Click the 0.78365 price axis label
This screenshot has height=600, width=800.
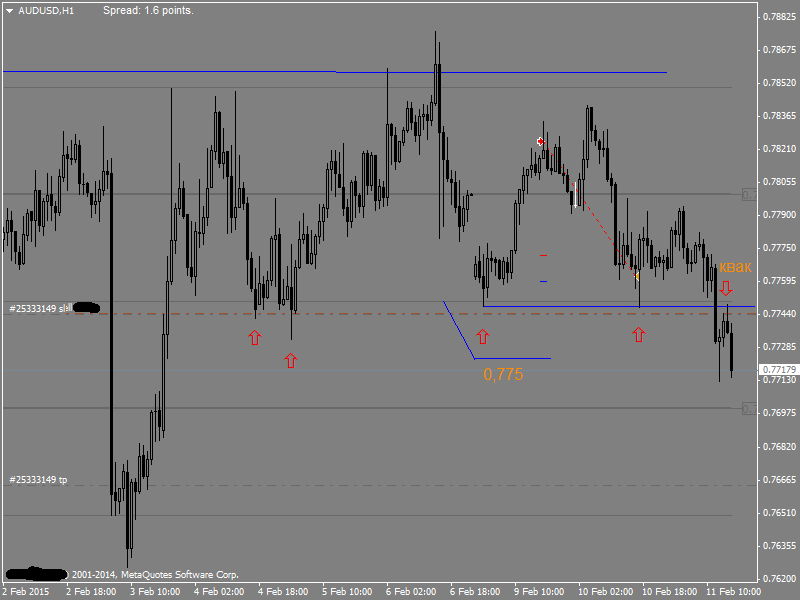[779, 116]
